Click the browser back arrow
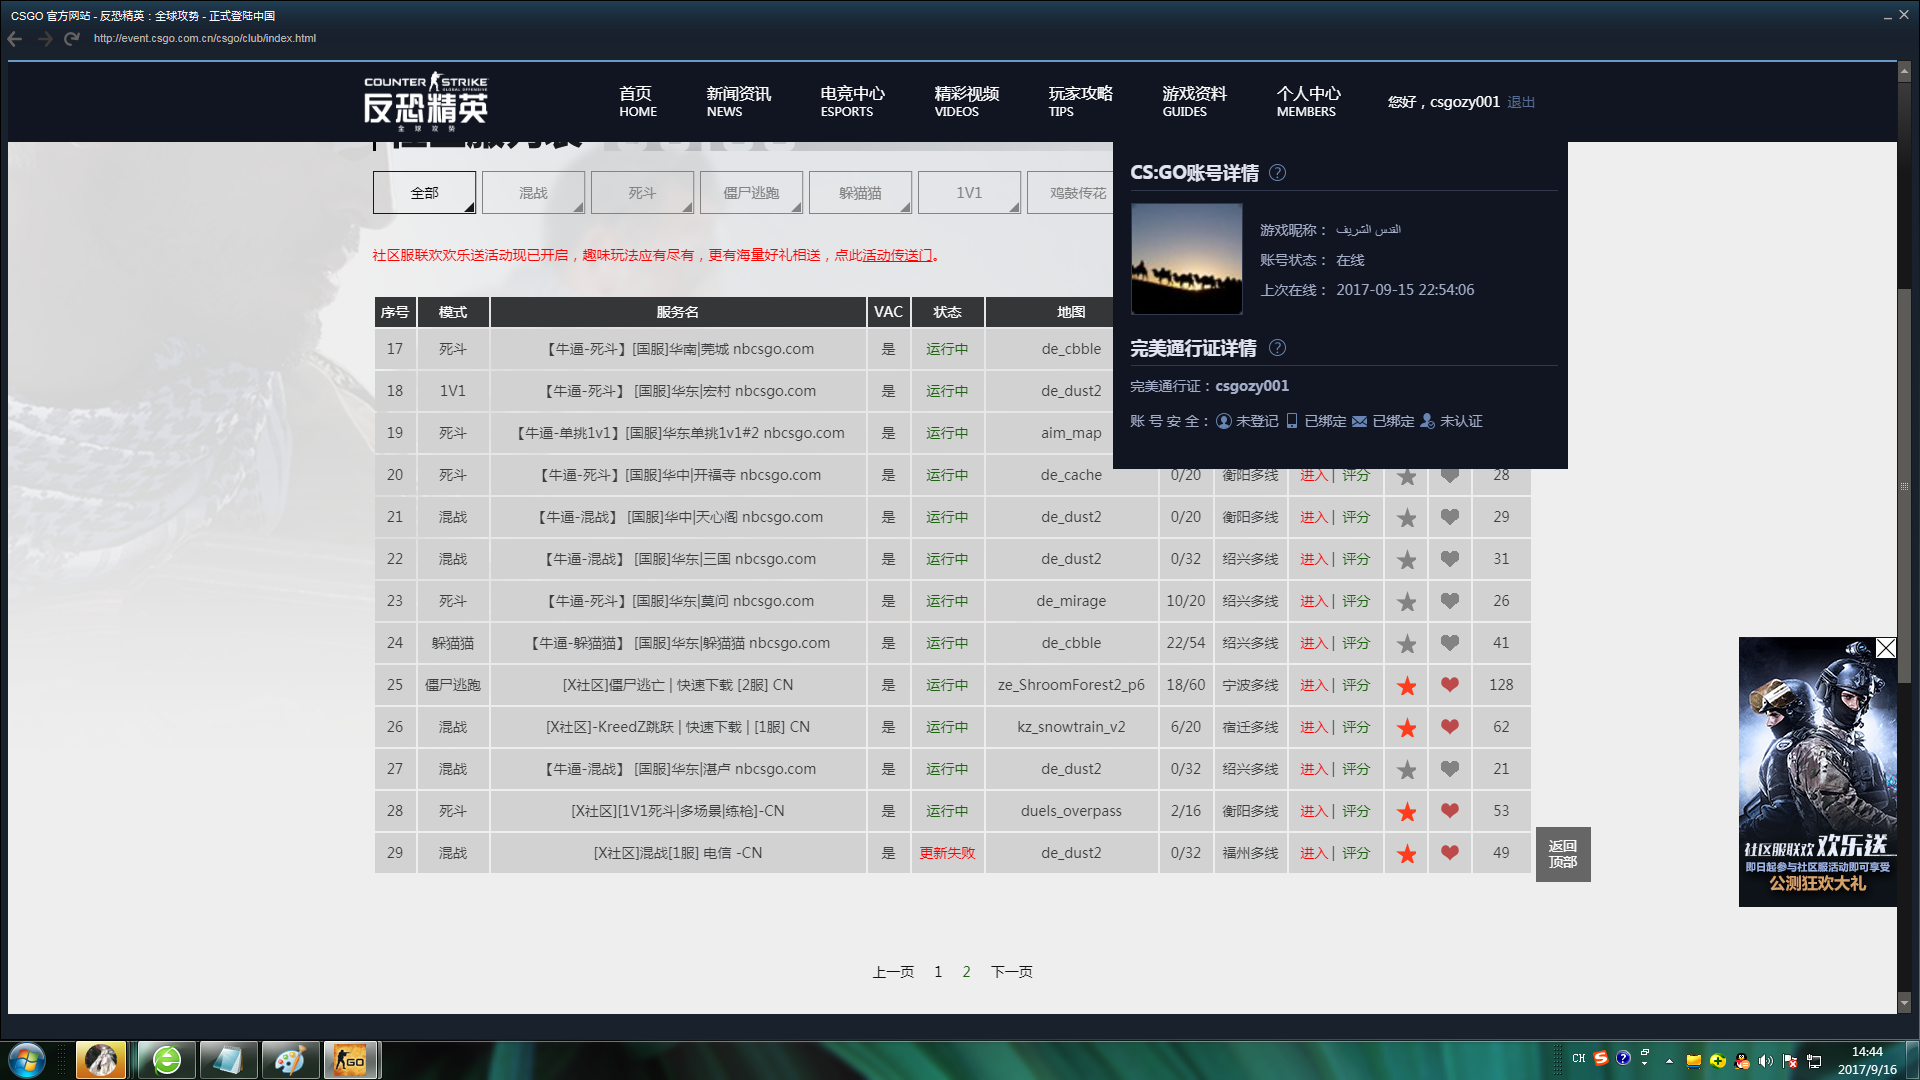This screenshot has height=1080, width=1920. 15,39
